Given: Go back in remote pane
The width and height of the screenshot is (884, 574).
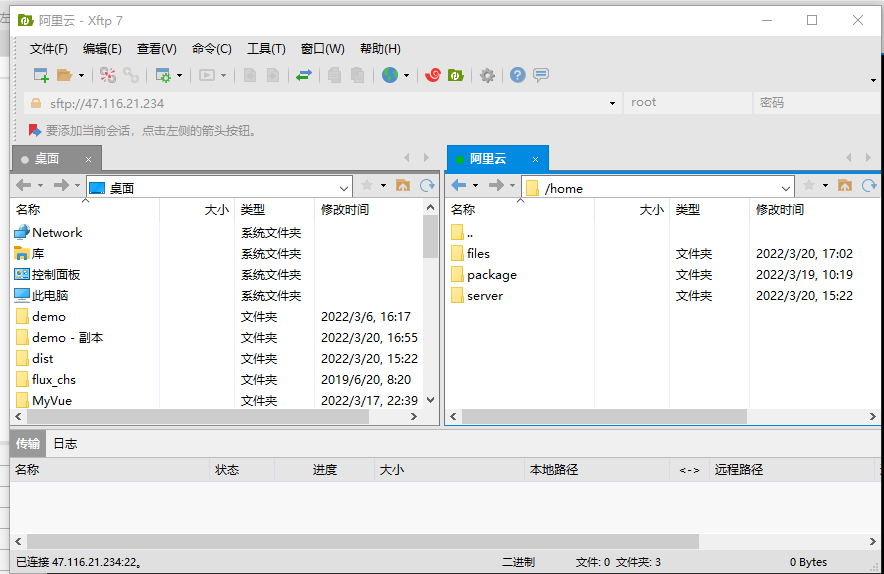Looking at the screenshot, I should [459, 185].
